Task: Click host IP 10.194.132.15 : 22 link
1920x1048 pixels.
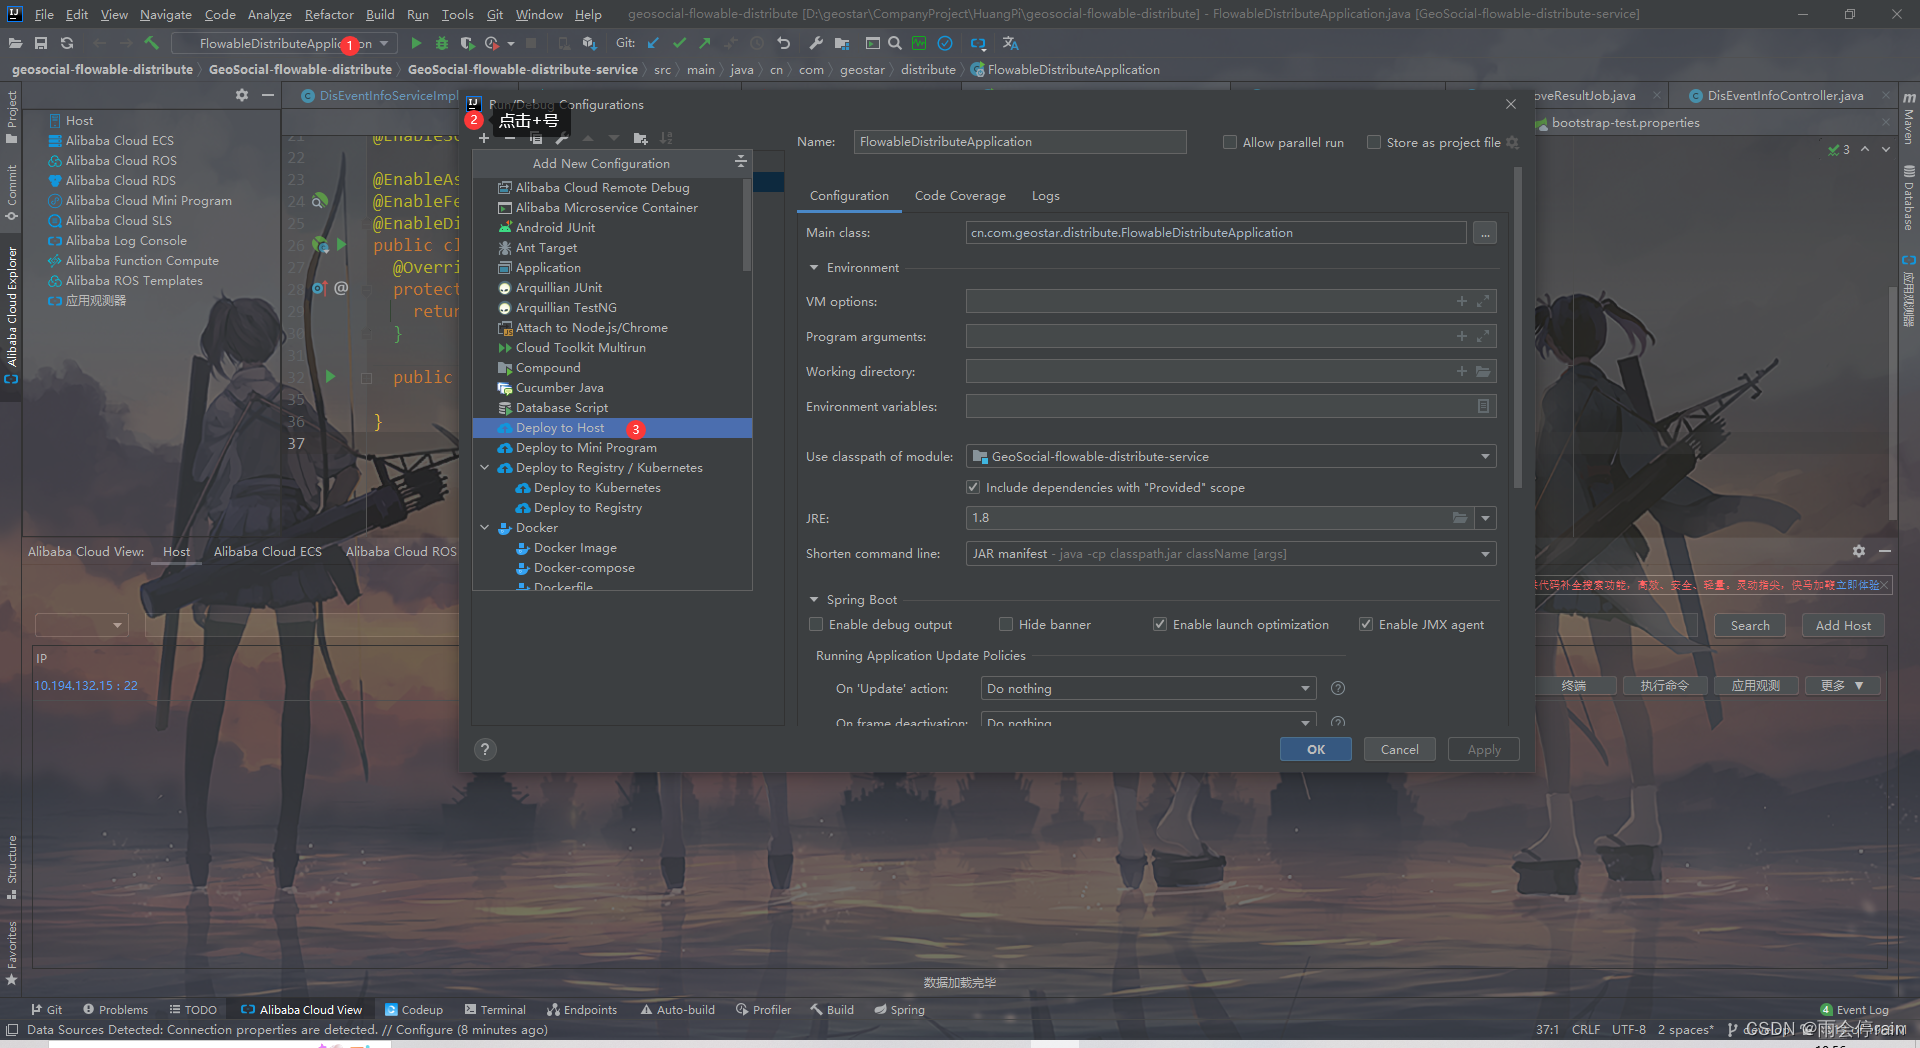Action: coord(86,686)
